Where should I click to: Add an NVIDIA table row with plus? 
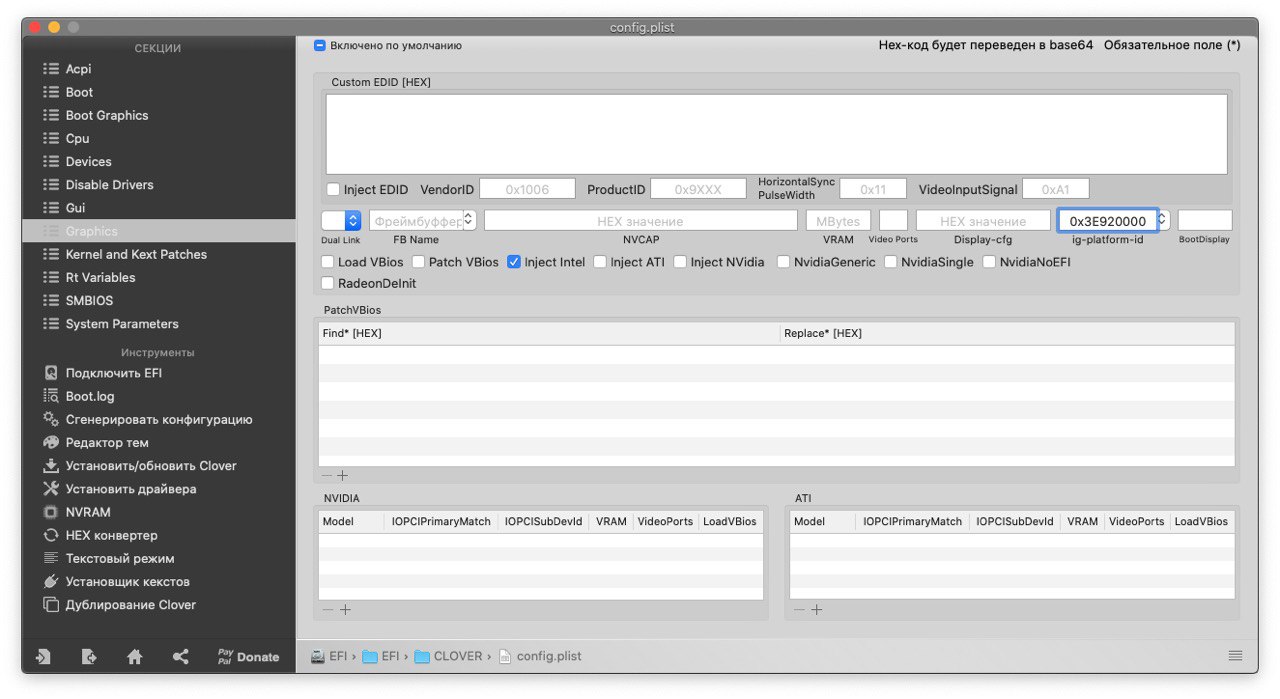tap(345, 609)
